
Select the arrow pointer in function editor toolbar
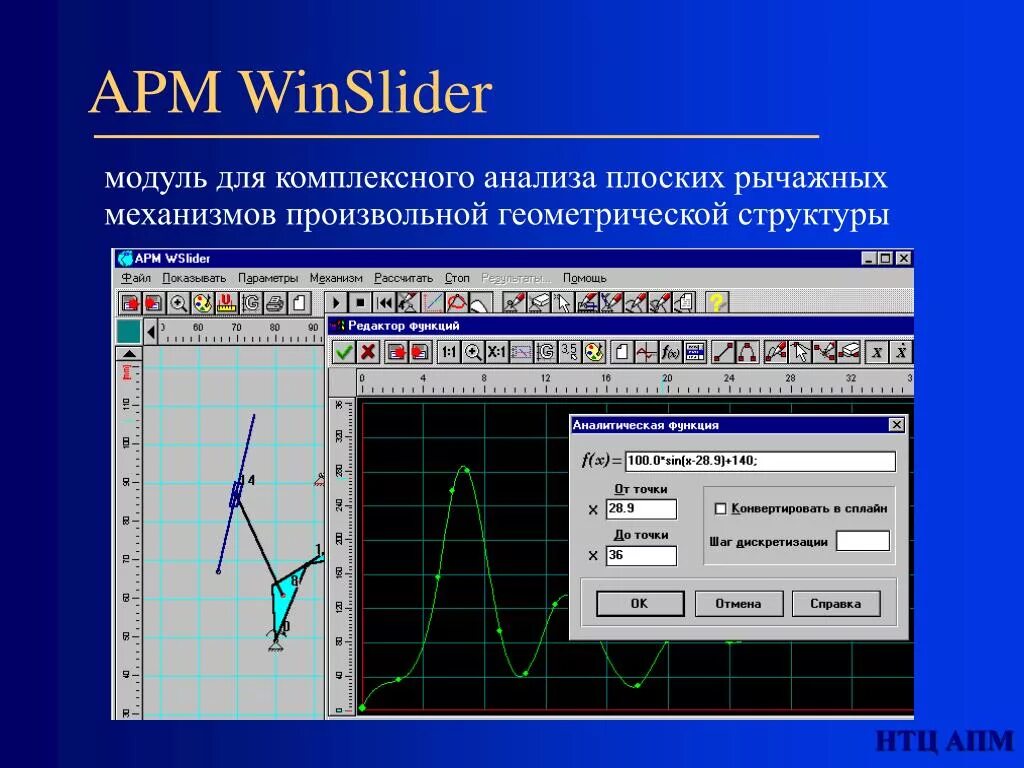click(x=799, y=352)
